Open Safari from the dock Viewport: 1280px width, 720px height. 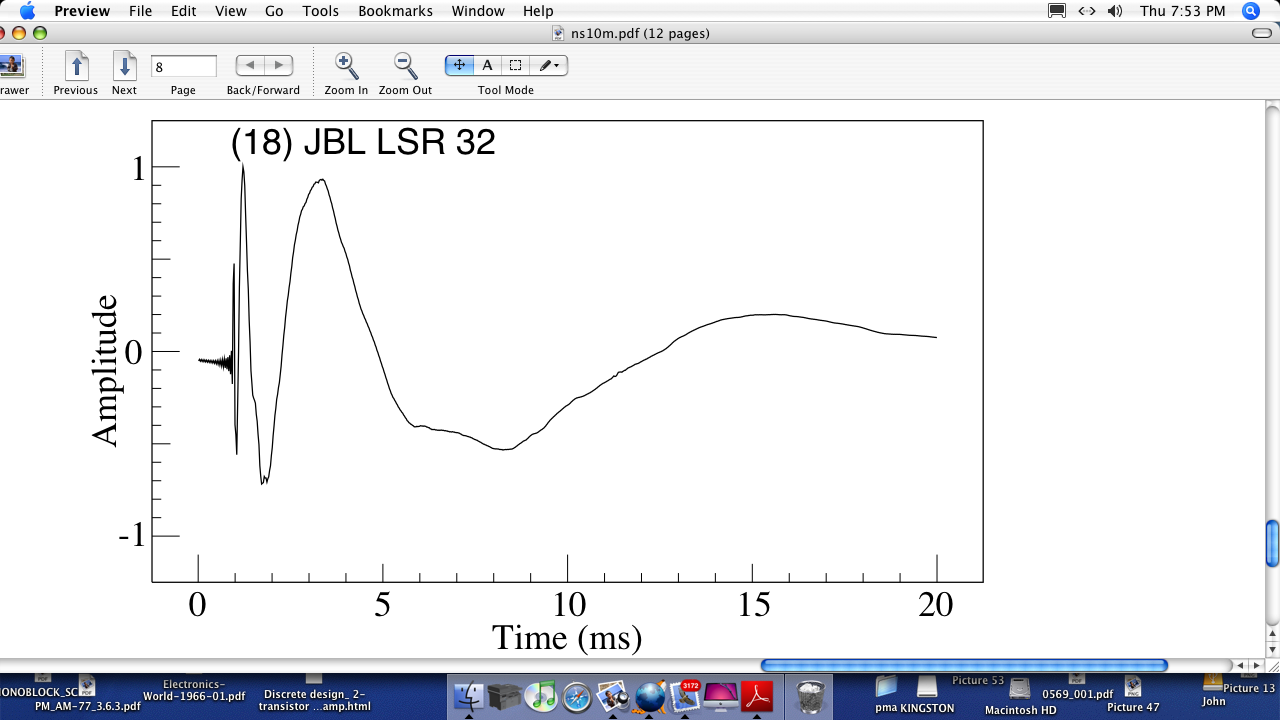pyautogui.click(x=577, y=695)
